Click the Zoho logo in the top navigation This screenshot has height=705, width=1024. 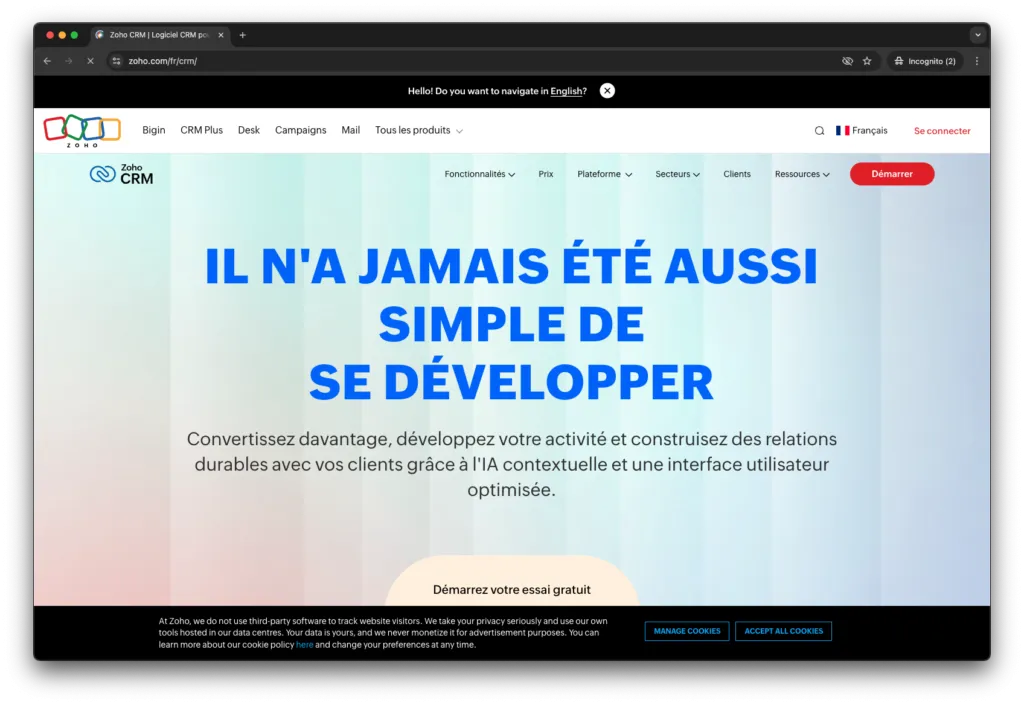click(81, 130)
